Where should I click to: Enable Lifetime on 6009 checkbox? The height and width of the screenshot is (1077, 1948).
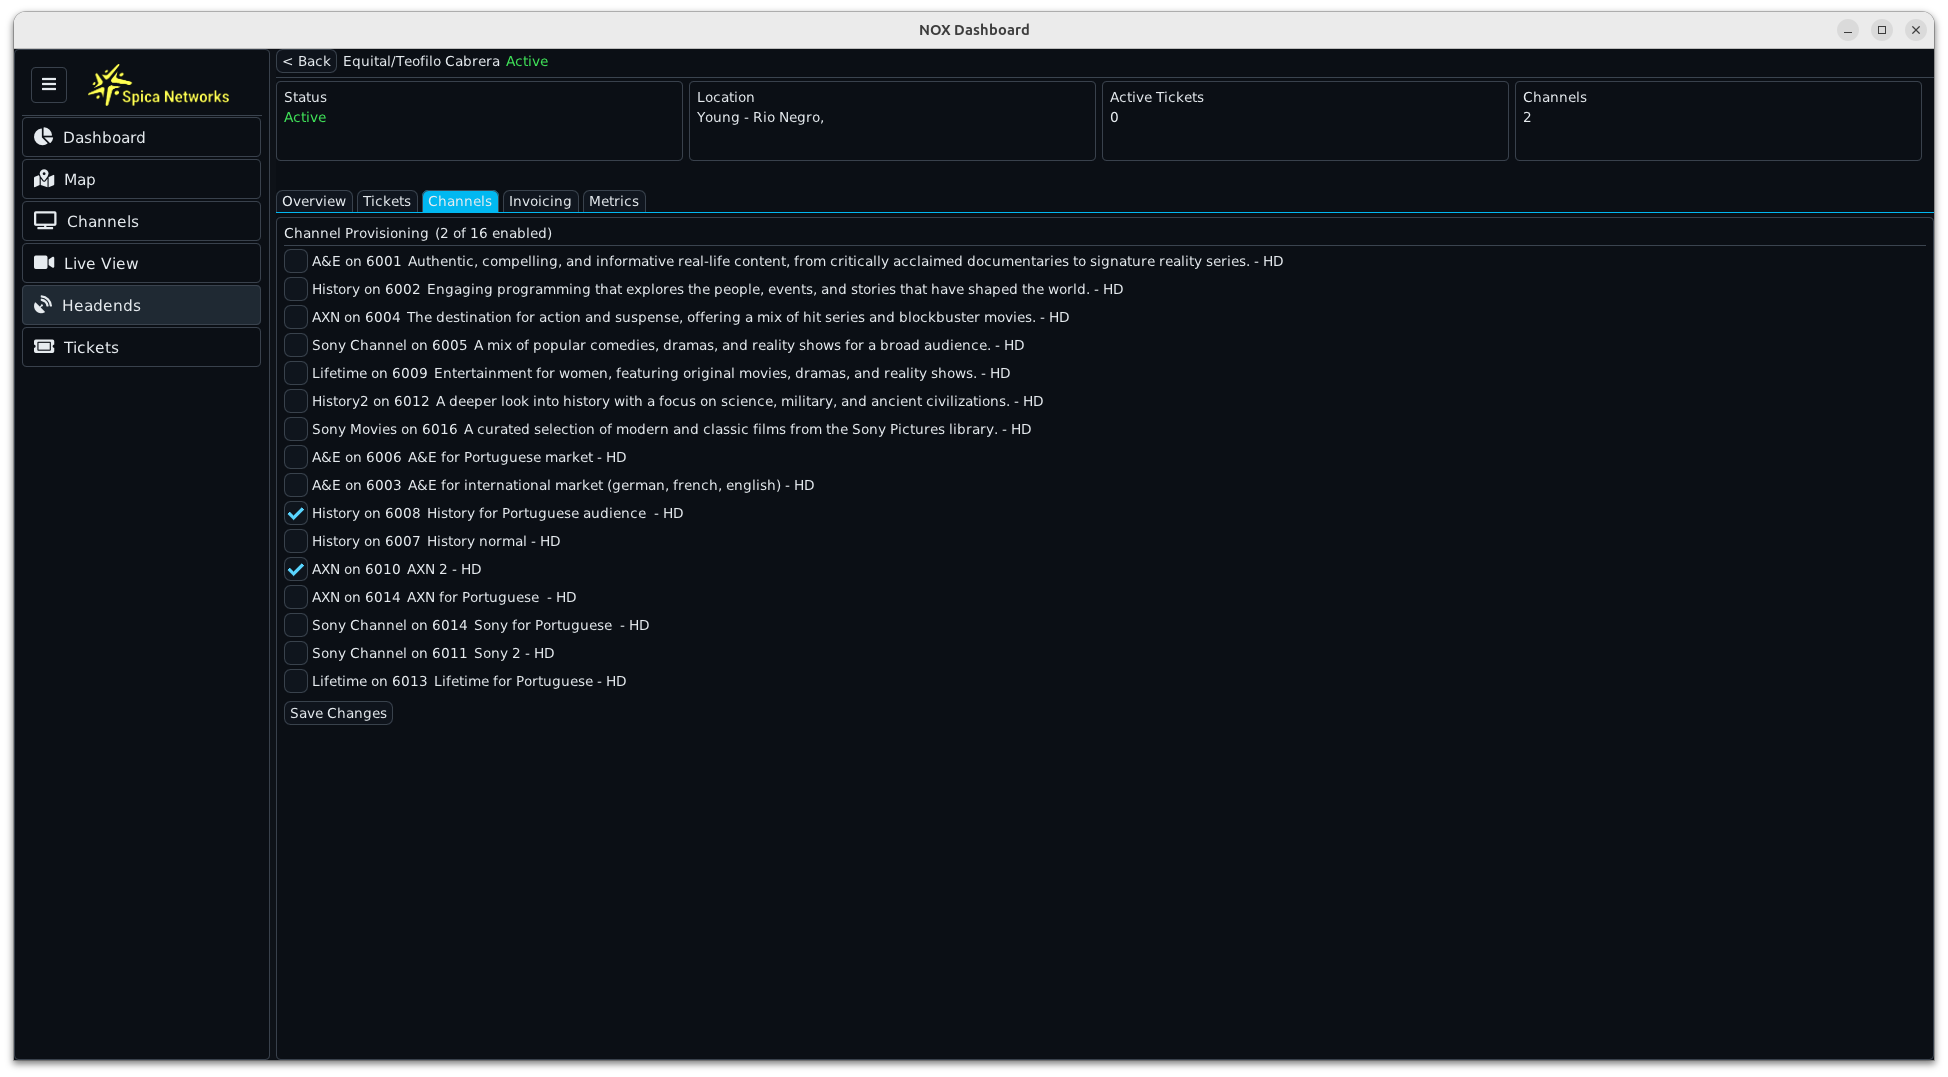coord(296,373)
